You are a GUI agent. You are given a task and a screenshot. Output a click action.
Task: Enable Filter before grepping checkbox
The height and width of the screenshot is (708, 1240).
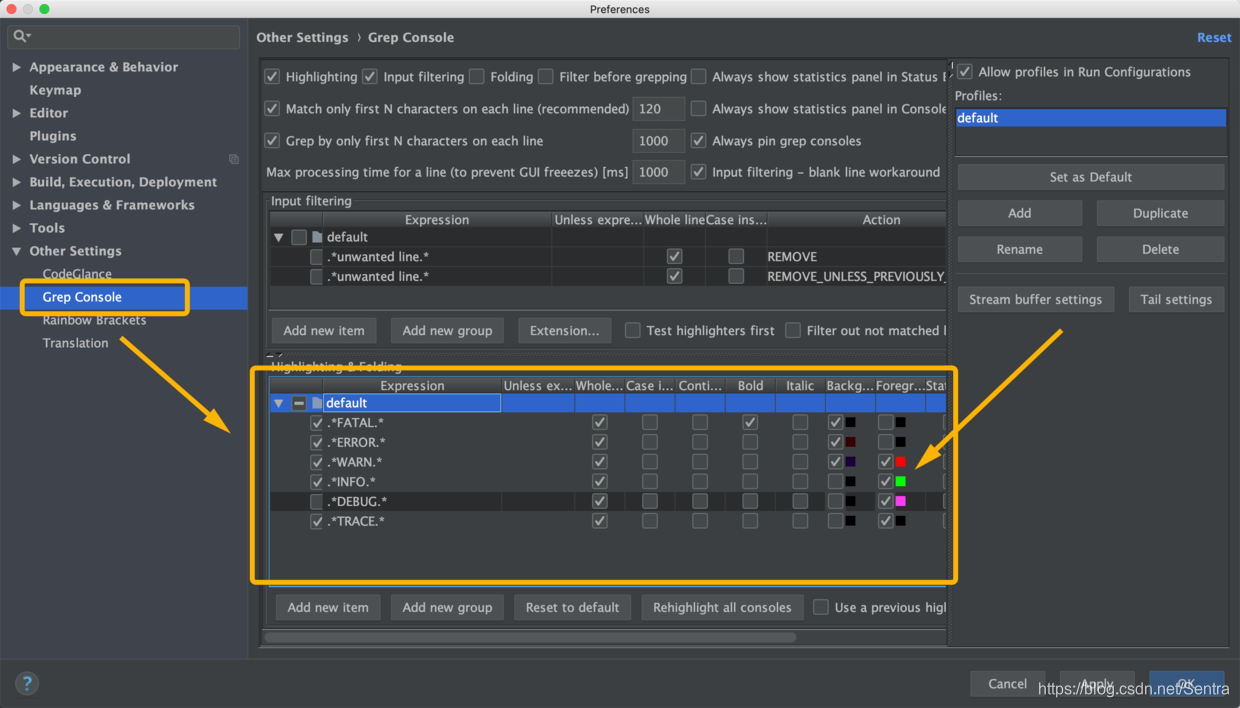point(546,77)
